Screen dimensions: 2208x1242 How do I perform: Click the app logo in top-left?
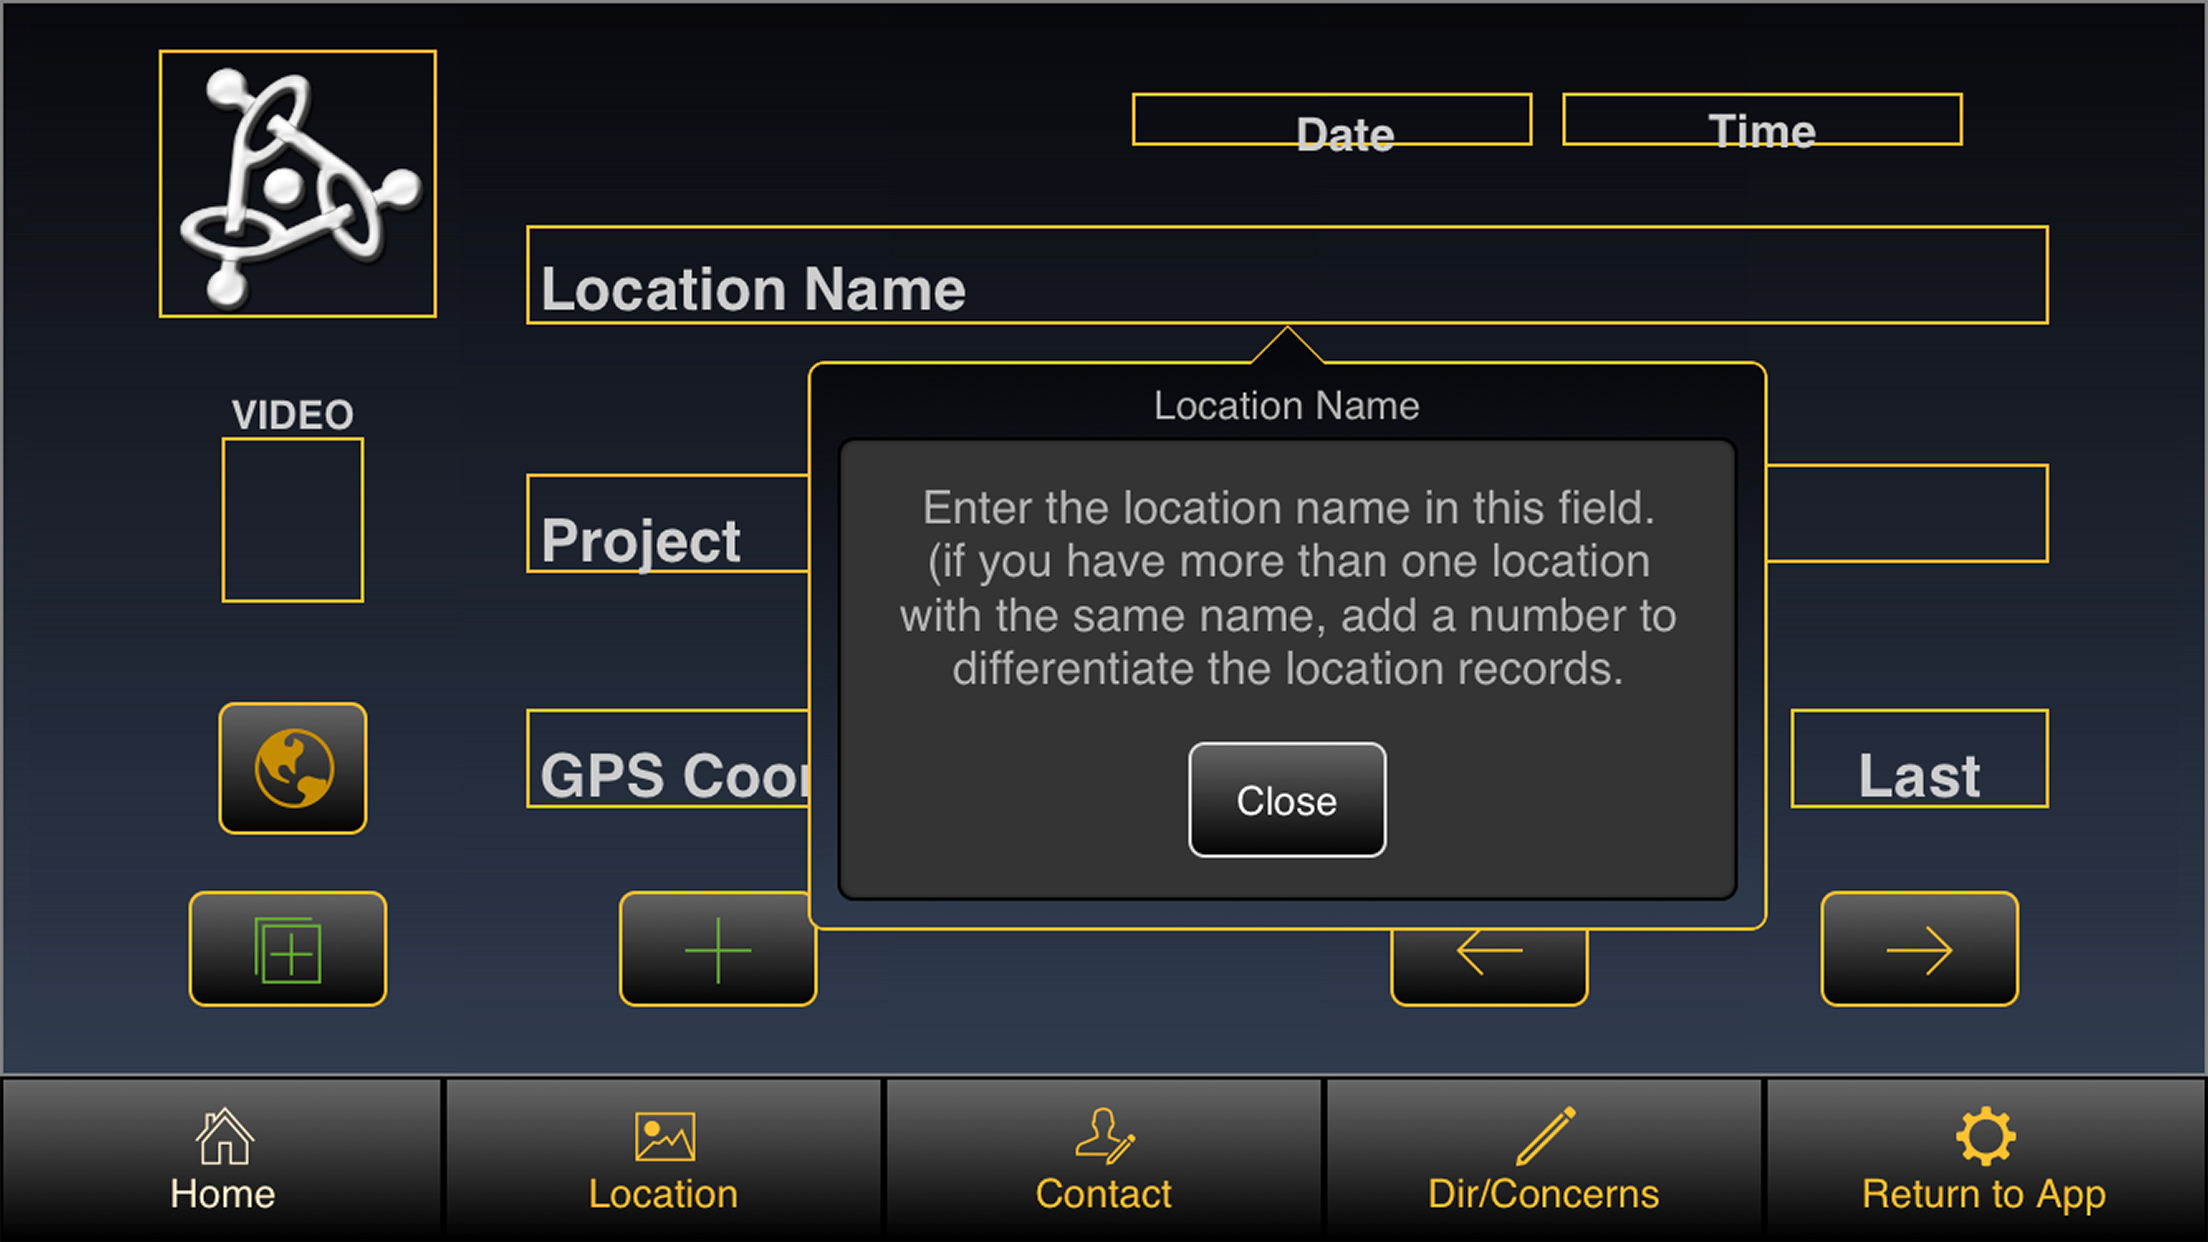297,184
